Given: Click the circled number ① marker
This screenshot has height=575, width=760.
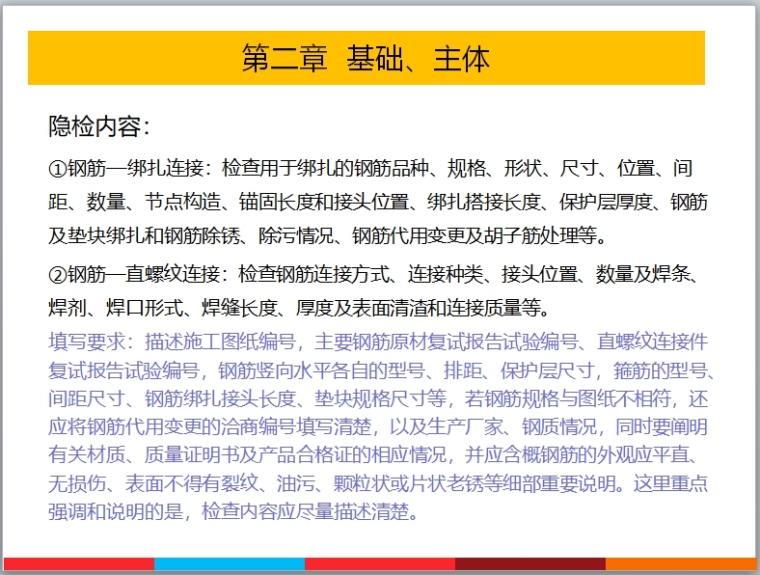Looking at the screenshot, I should pyautogui.click(x=57, y=167).
